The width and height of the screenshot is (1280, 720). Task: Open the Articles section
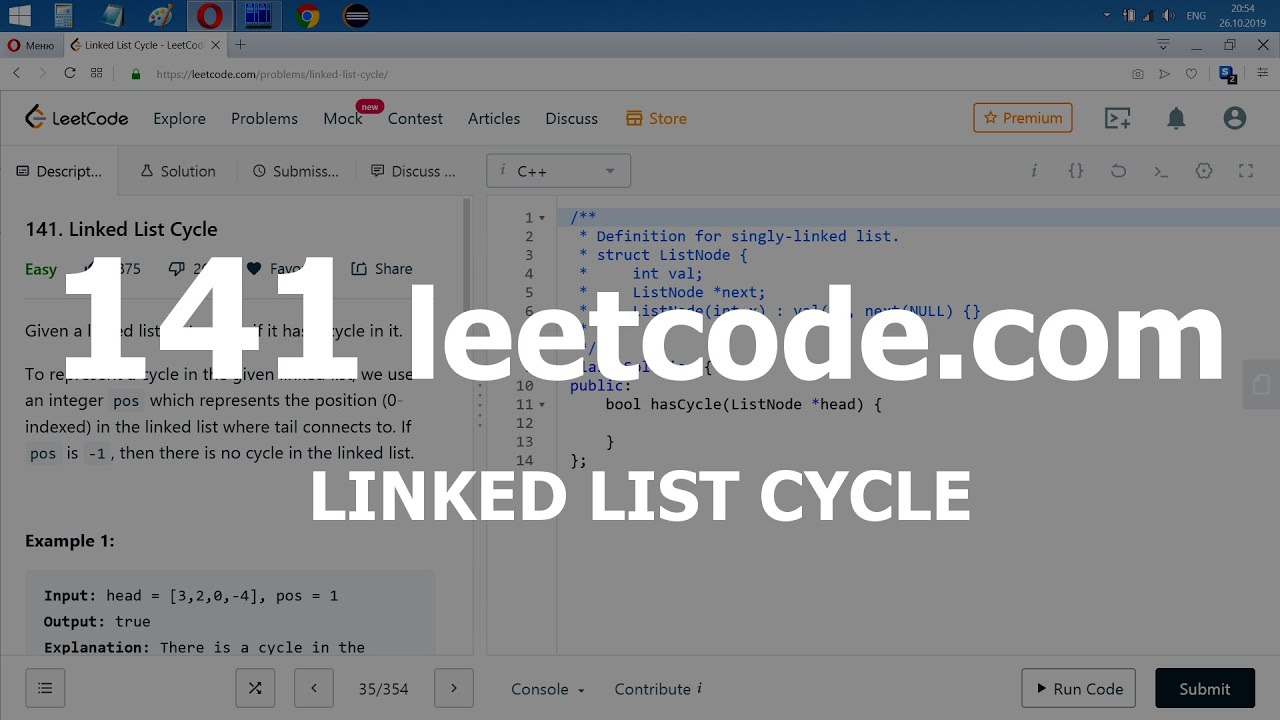494,118
